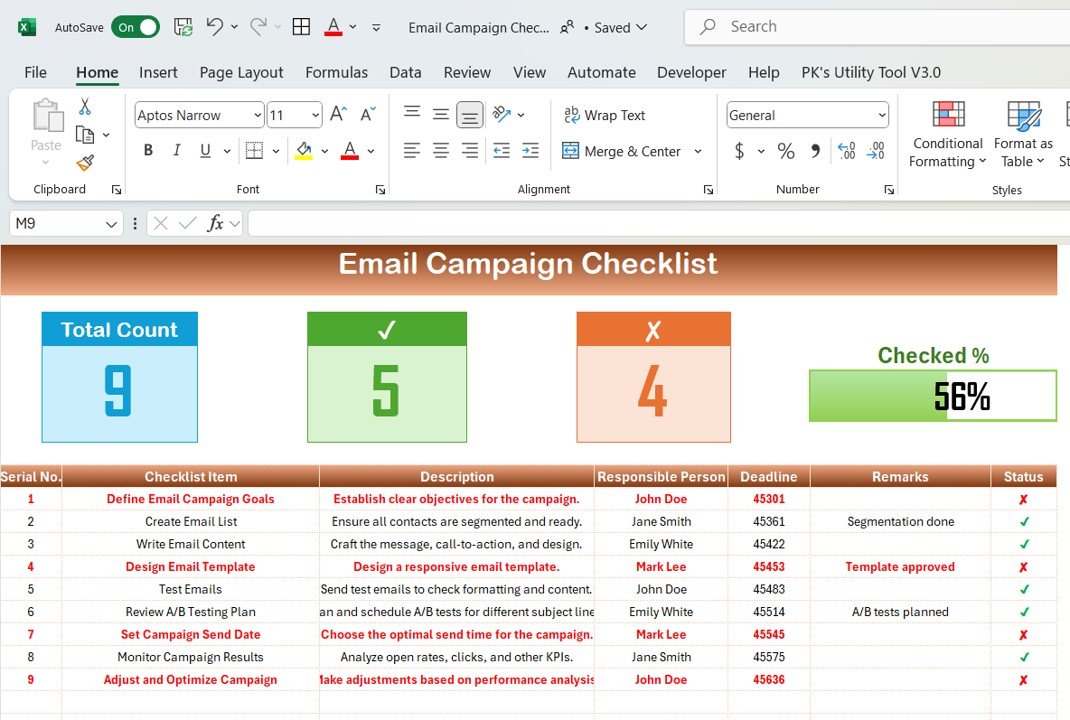
Task: Click into the formula bar input
Action: (x=659, y=223)
